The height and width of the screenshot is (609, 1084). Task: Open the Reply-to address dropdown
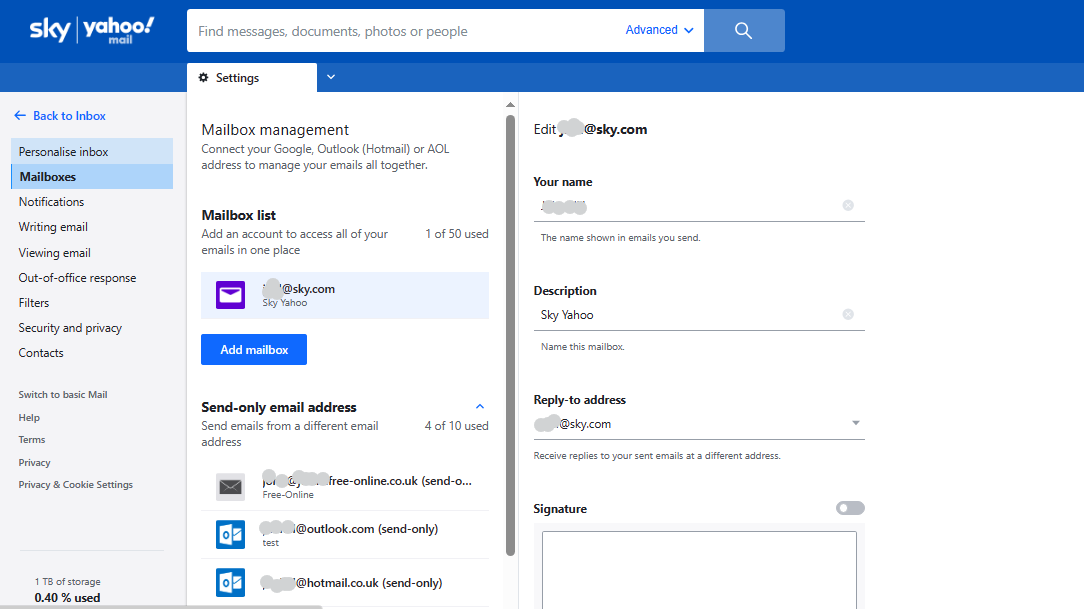coord(856,423)
